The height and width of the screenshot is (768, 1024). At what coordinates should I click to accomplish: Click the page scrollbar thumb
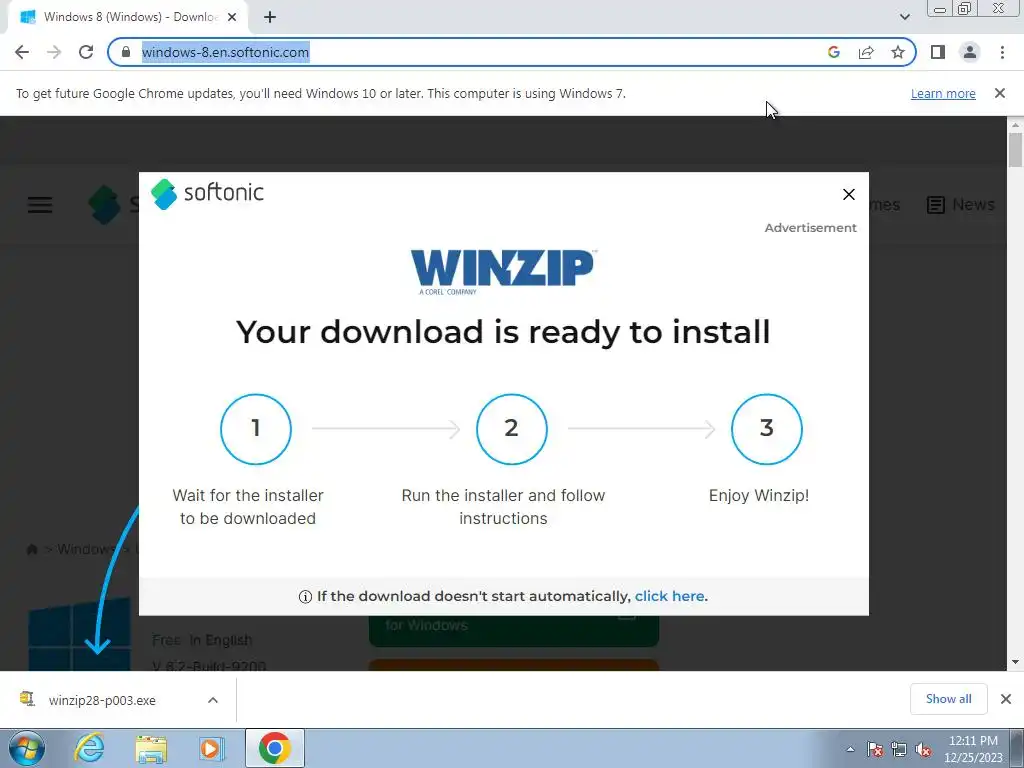pos(1015,150)
